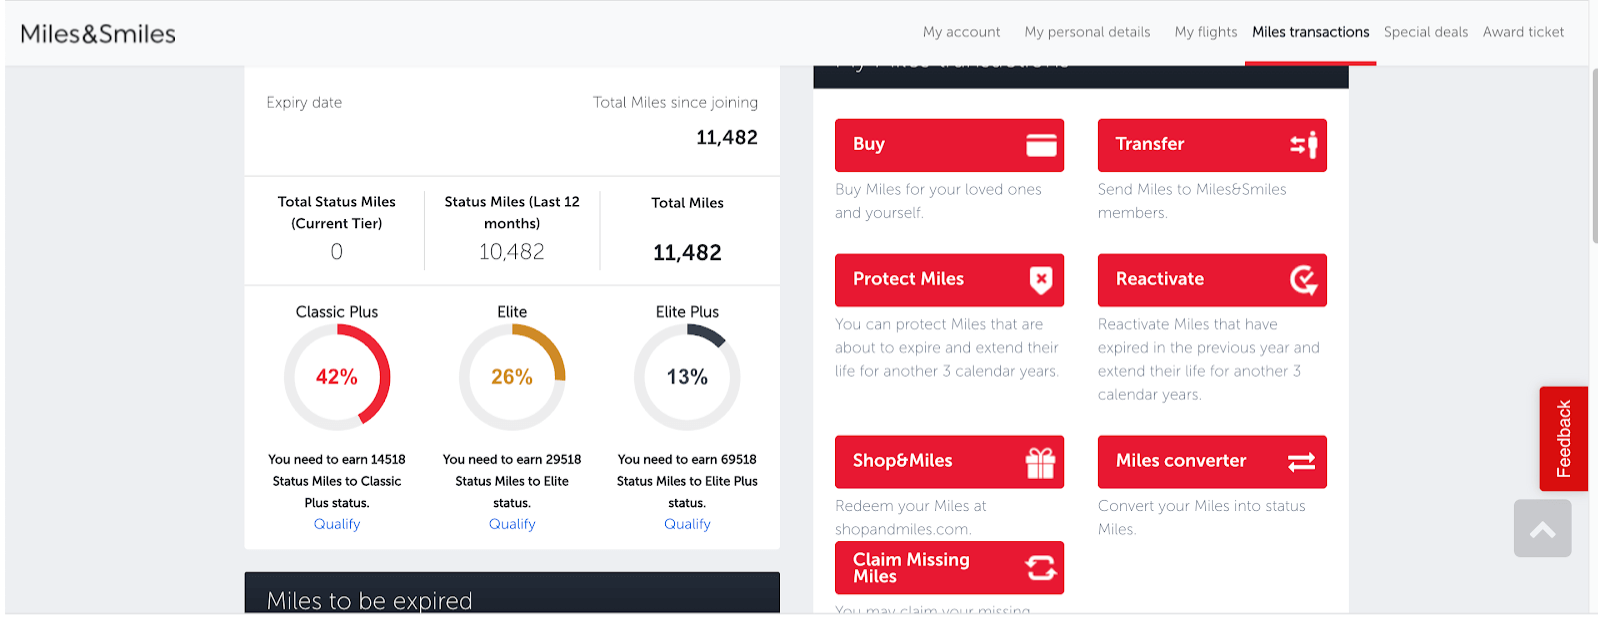Click the Classic Plus 42% progress ring
This screenshot has width=1598, height=622.
click(x=337, y=377)
